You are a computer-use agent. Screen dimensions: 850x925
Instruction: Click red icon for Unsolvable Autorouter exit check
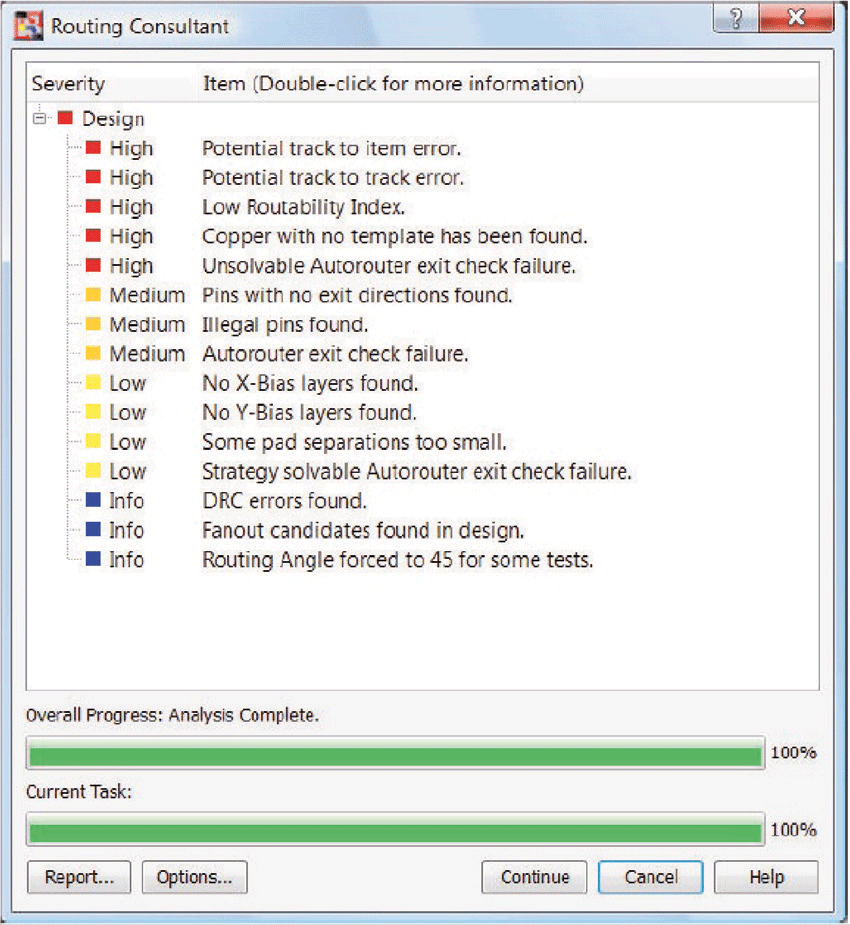93,265
